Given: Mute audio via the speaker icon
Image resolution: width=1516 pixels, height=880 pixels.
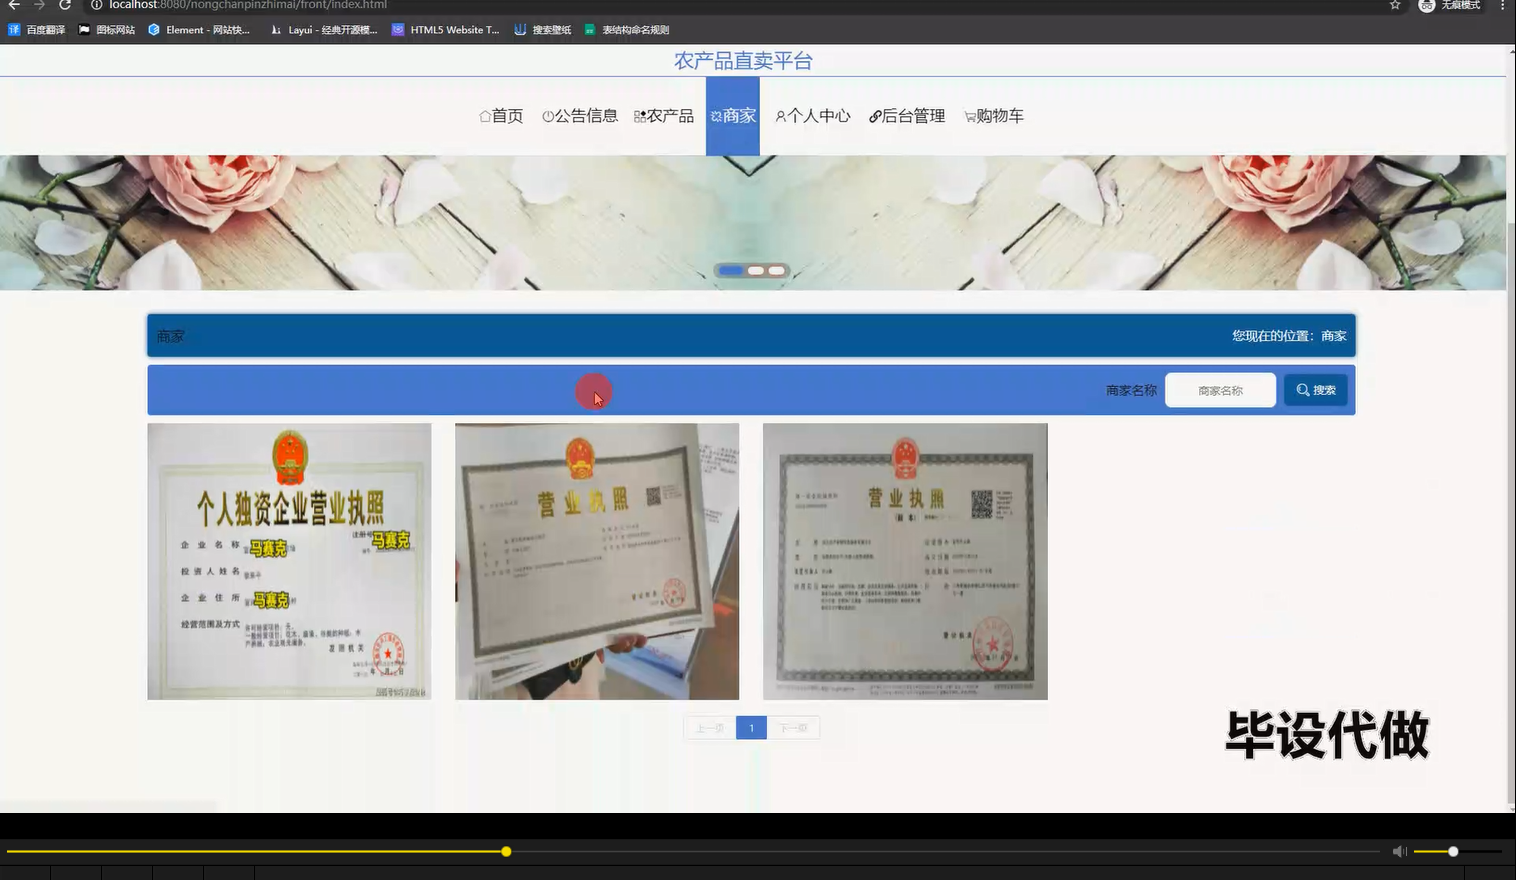Looking at the screenshot, I should (1399, 851).
